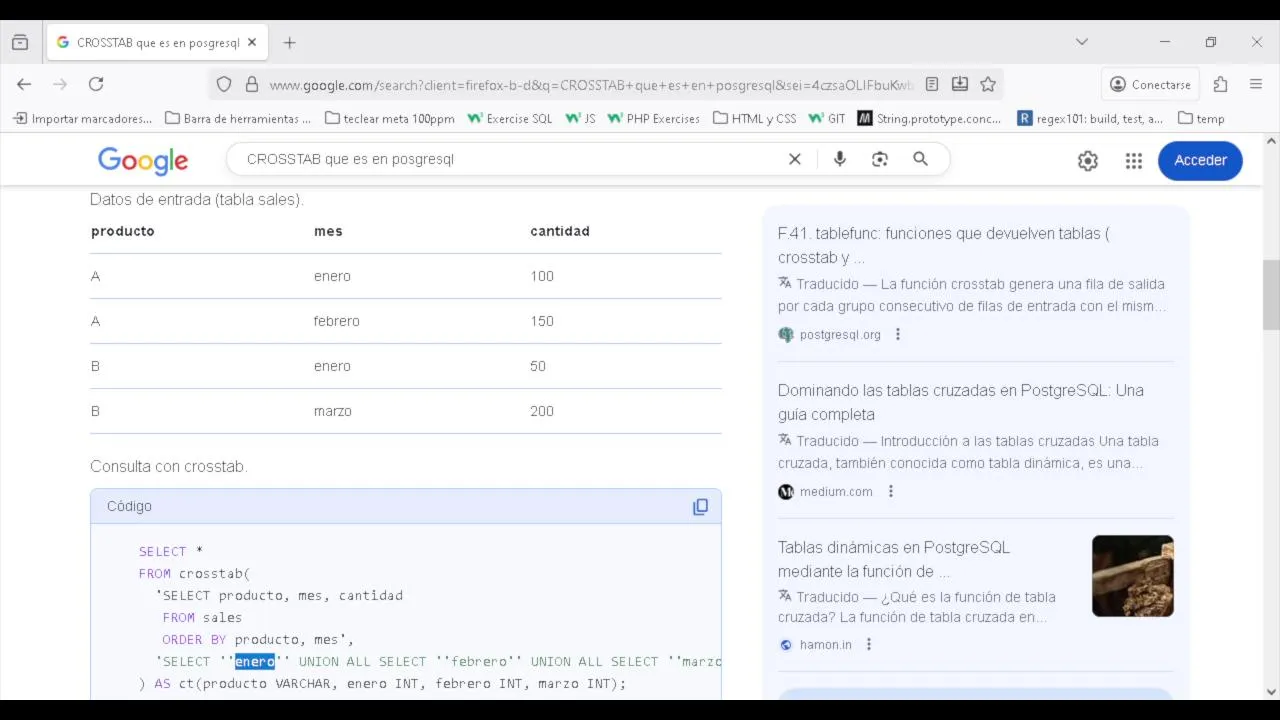Open HTML y CSS bookmarks folder
This screenshot has width=1280, height=720.
[x=755, y=118]
